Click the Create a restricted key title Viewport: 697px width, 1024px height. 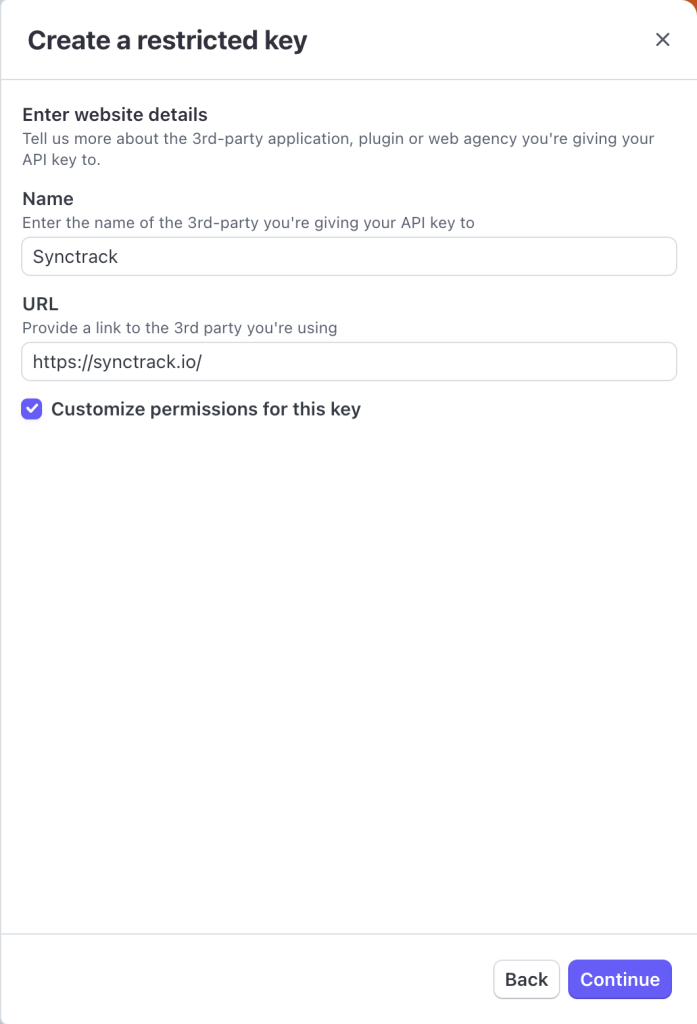(x=167, y=40)
